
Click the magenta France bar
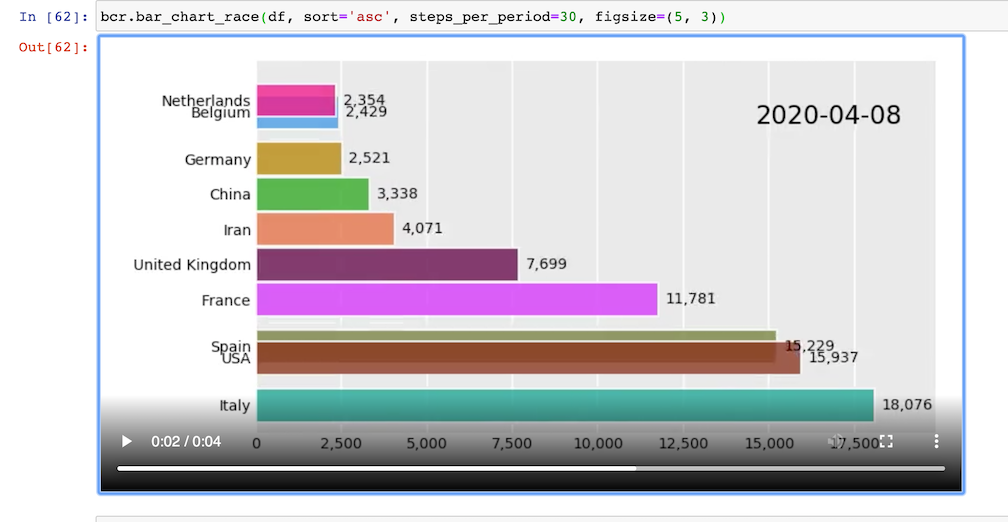point(457,299)
